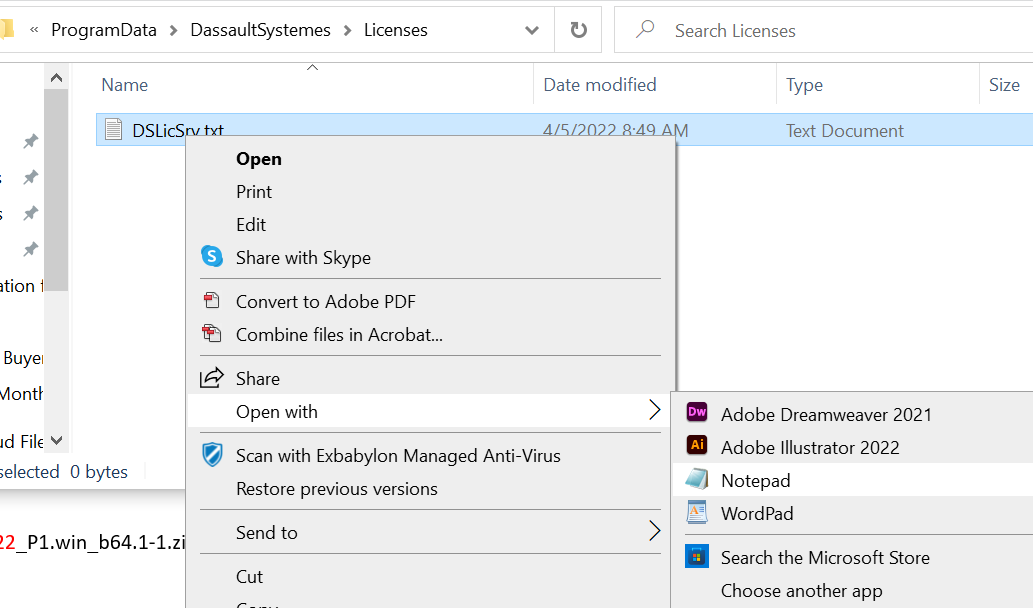1033x608 pixels.
Task: Sort files by Name column
Action: pos(125,85)
